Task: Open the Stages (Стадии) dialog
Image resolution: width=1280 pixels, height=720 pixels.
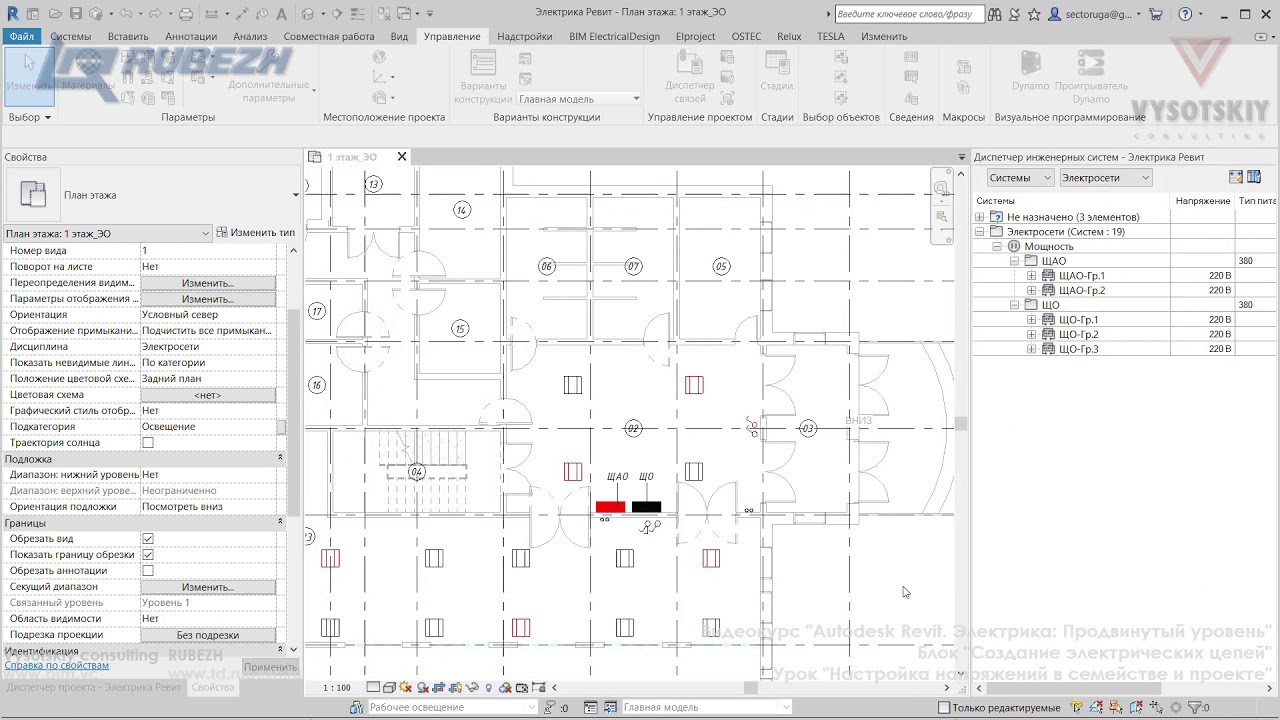Action: tap(776, 73)
